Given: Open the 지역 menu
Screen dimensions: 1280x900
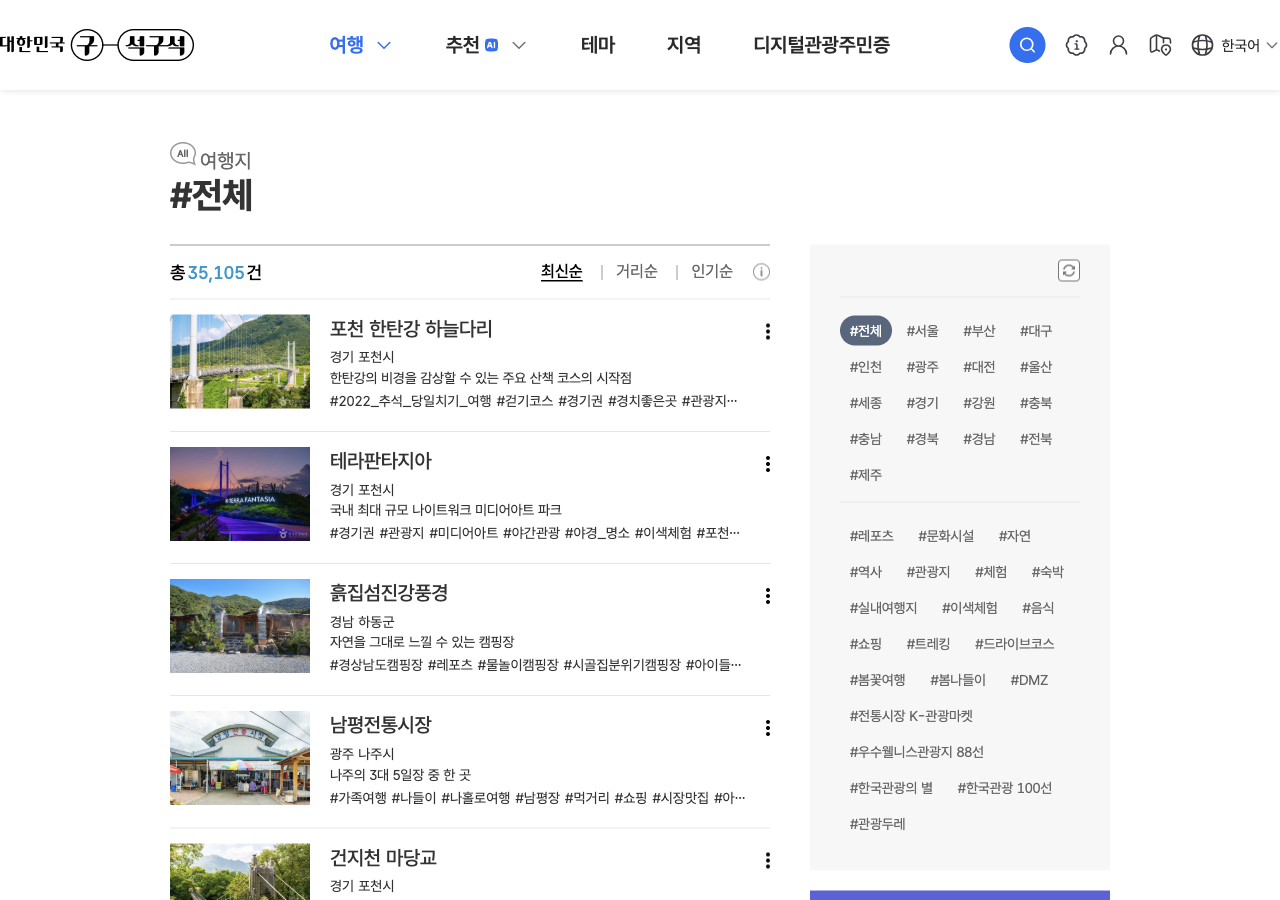Looking at the screenshot, I should click(684, 45).
